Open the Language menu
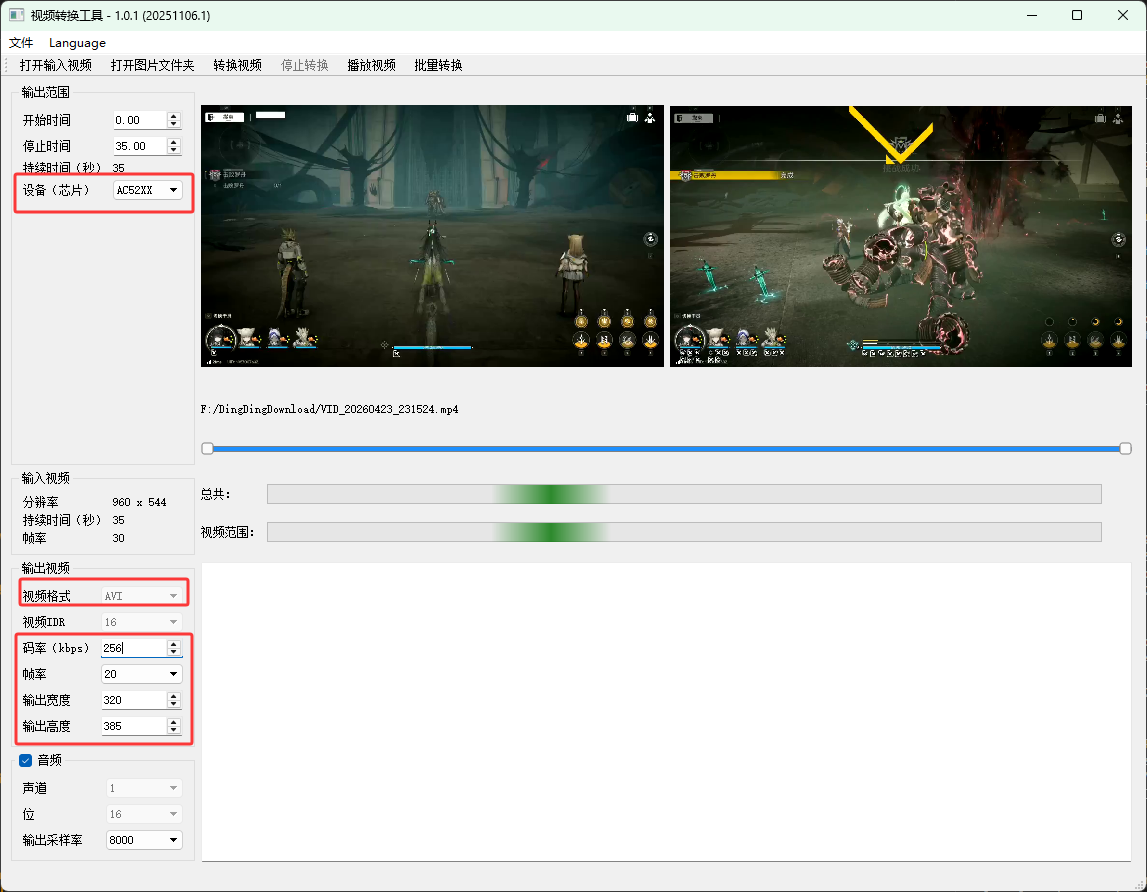1147x892 pixels. tap(77, 42)
